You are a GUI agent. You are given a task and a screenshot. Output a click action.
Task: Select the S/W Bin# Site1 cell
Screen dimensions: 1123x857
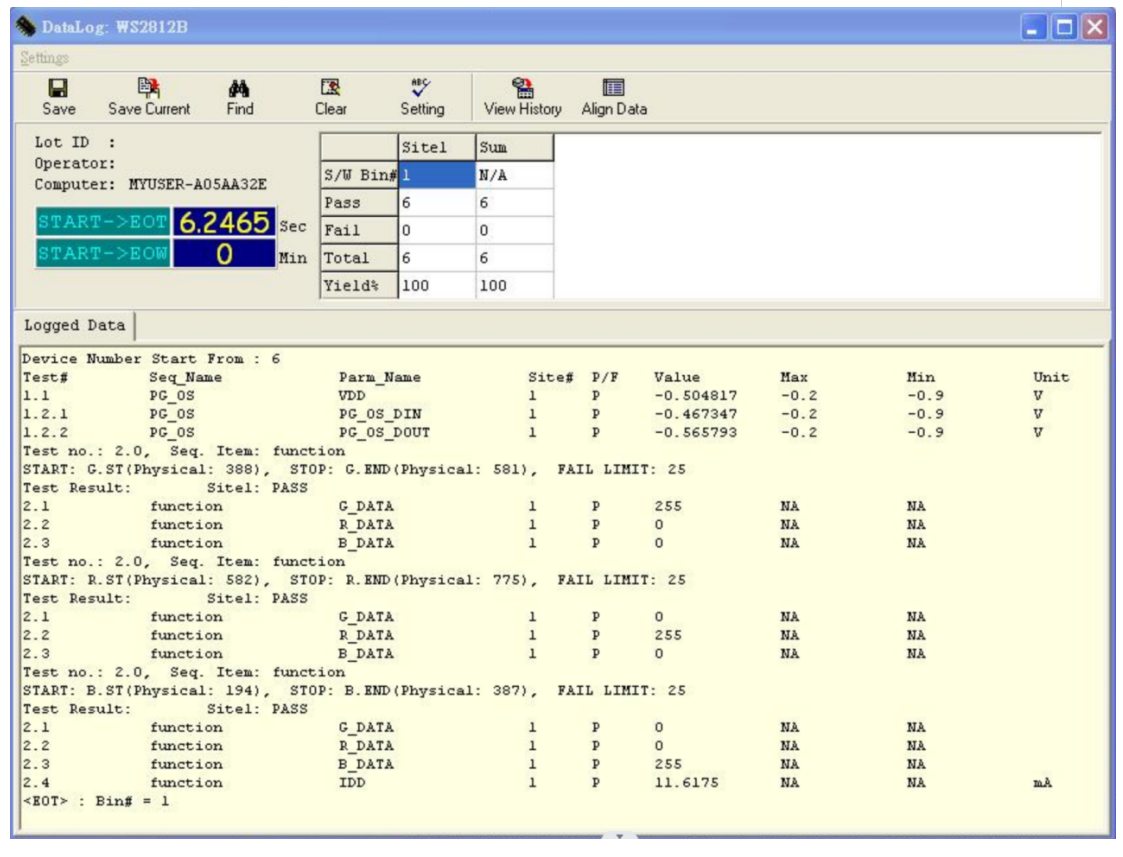(x=436, y=175)
